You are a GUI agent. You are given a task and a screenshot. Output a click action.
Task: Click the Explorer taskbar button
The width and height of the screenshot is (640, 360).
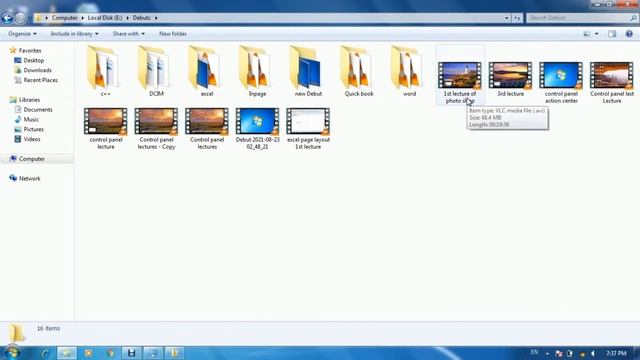coord(67,353)
